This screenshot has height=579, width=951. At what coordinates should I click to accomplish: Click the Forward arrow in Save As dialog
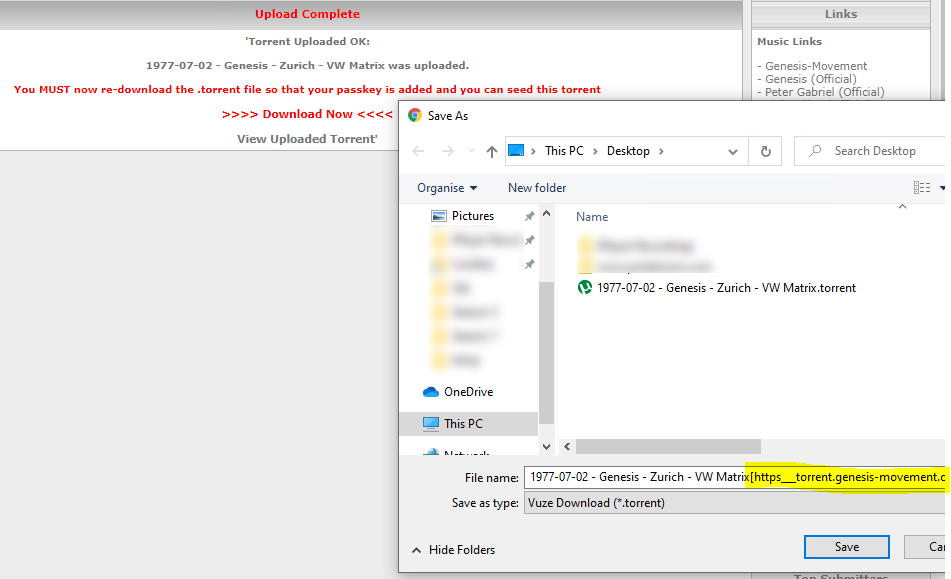tap(448, 151)
